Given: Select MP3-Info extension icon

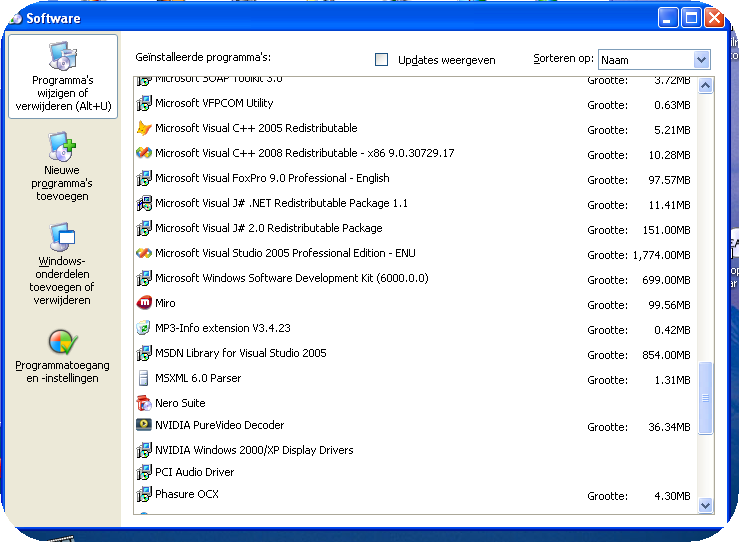Looking at the screenshot, I should coord(143,328).
